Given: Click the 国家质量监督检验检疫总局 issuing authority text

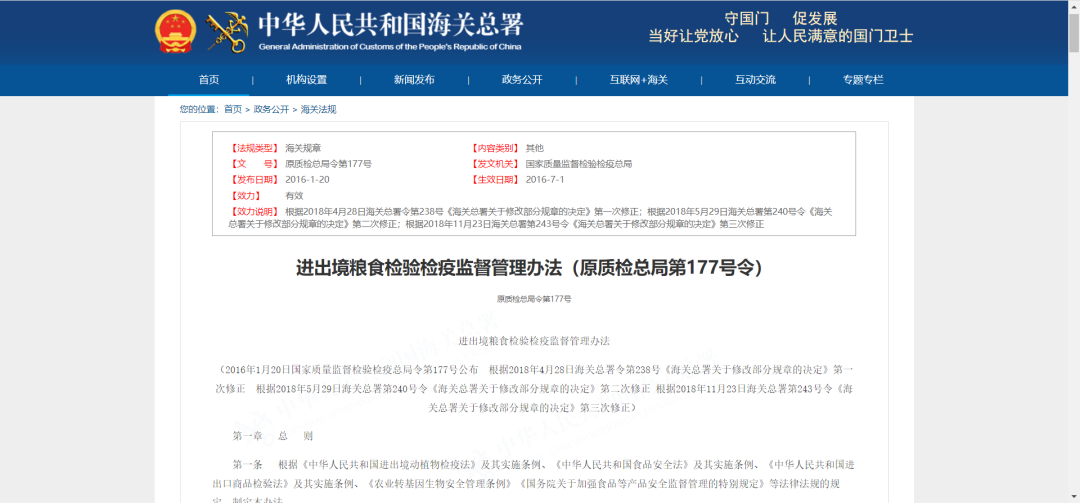Looking at the screenshot, I should (x=579, y=163).
